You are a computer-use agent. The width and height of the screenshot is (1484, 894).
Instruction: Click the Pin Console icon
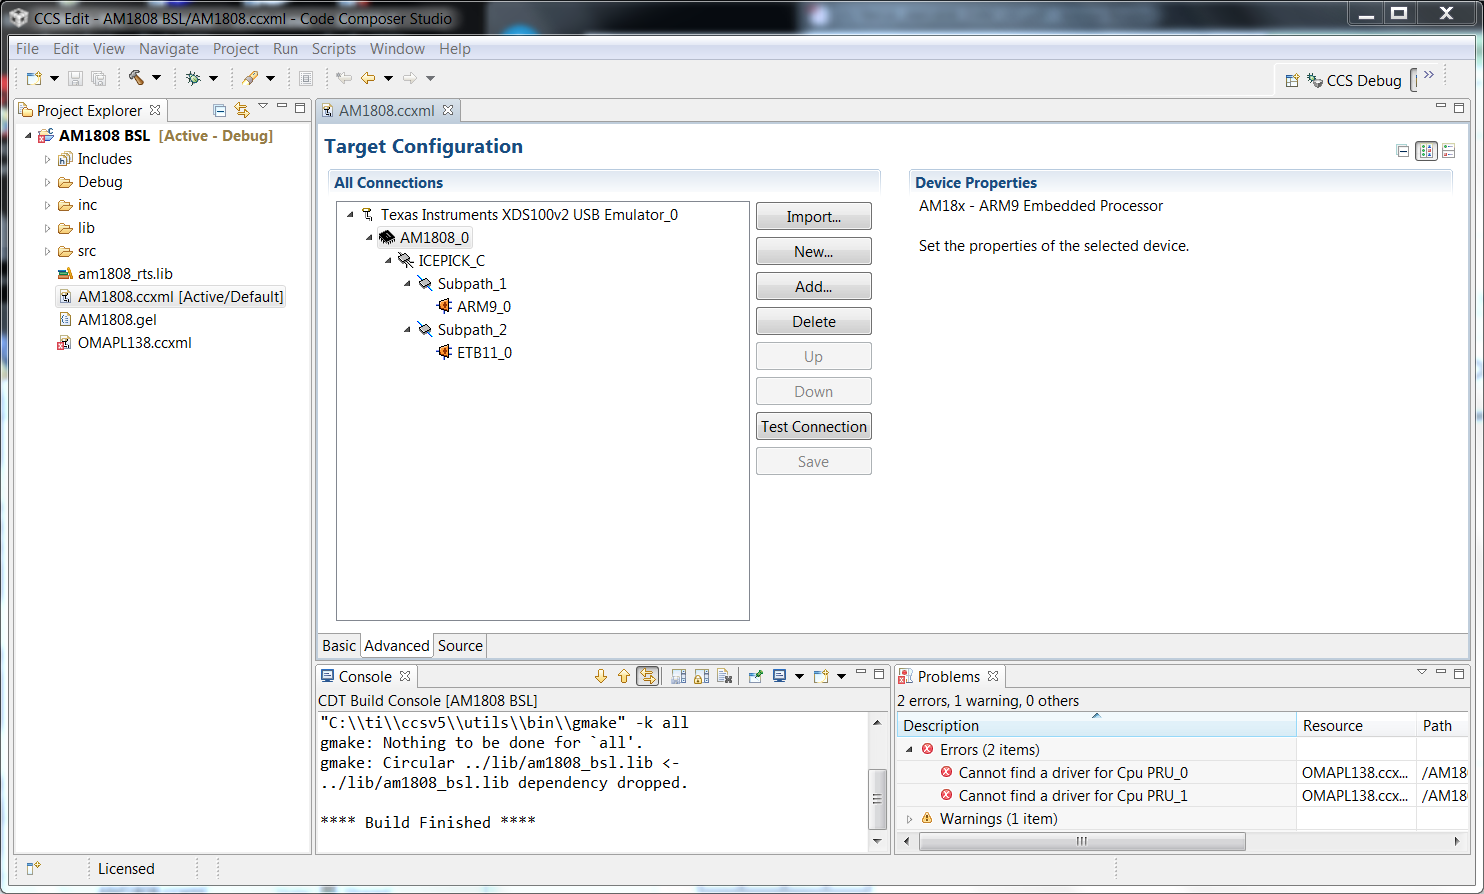pyautogui.click(x=756, y=676)
